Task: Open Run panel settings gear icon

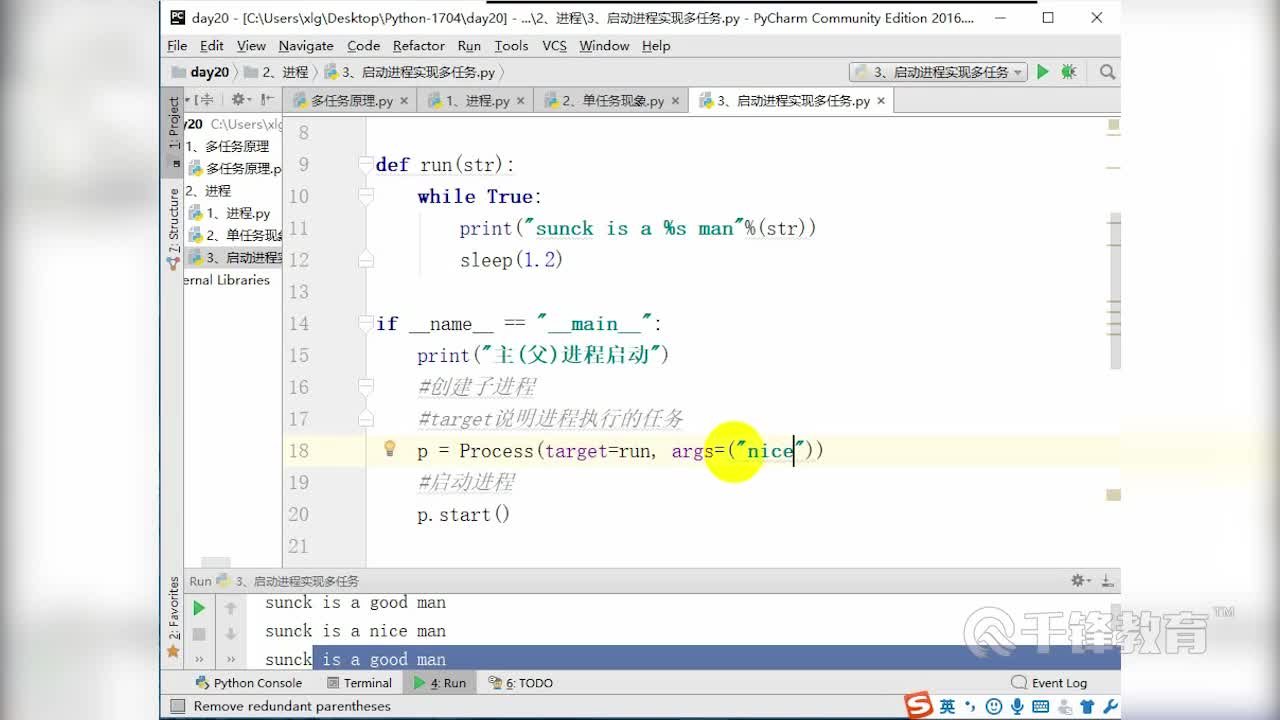Action: 1079,580
